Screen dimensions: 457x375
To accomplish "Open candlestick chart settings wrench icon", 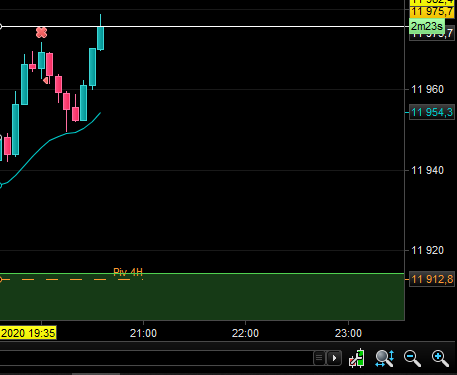I will (x=356, y=358).
